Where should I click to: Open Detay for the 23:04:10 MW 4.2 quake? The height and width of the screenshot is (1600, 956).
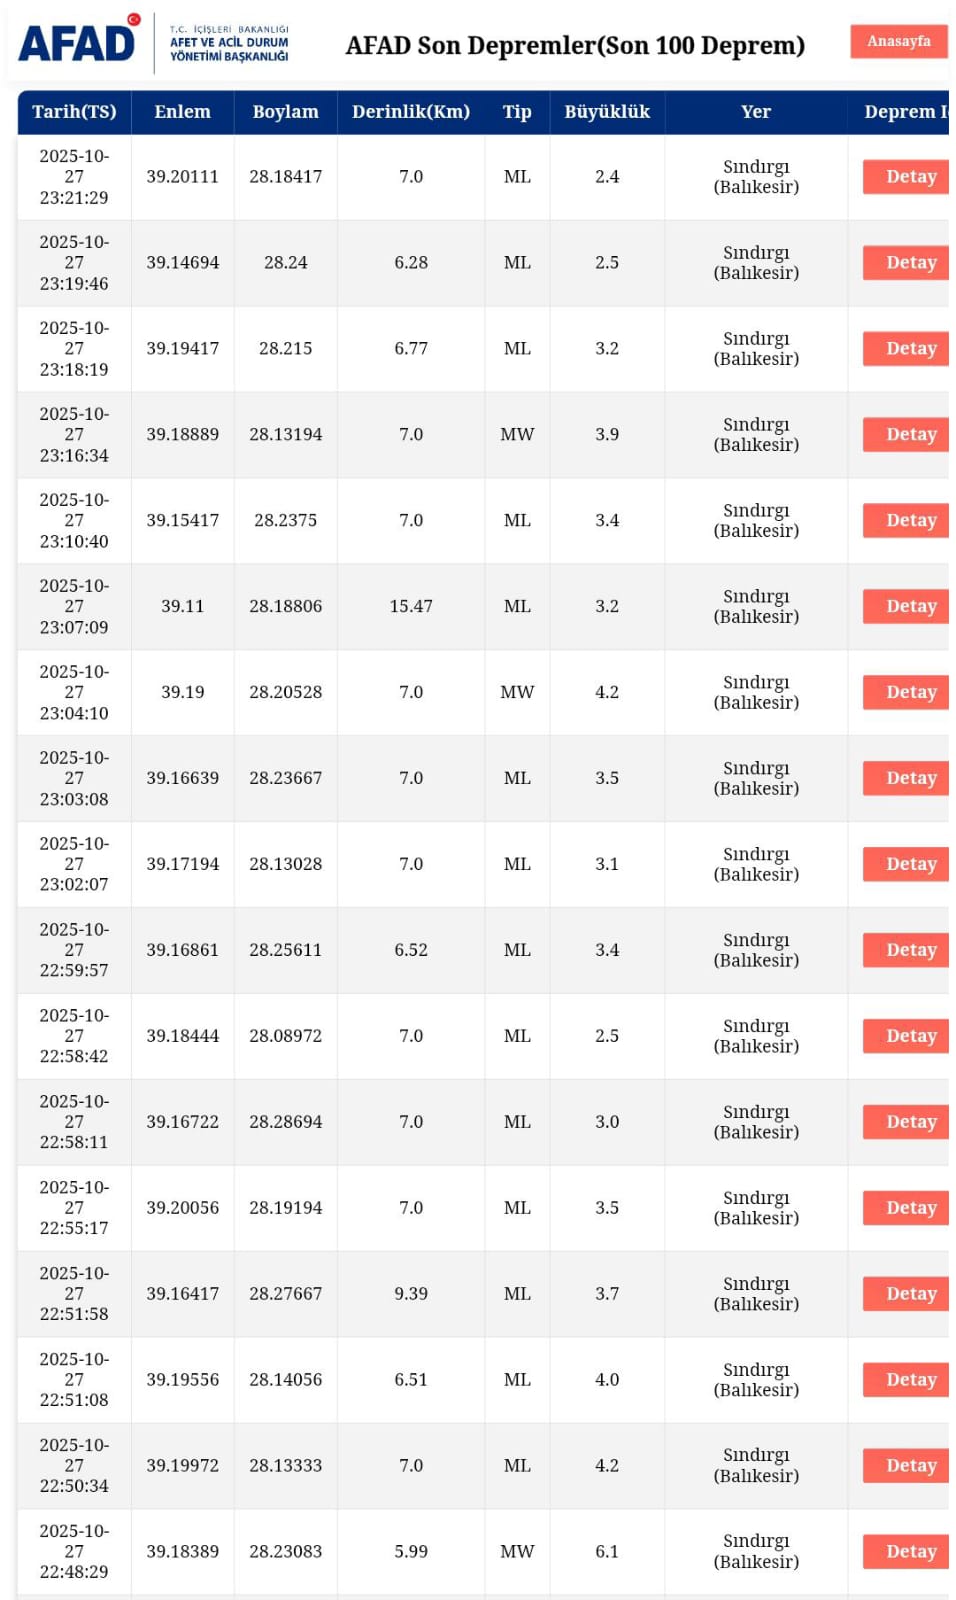pos(910,693)
